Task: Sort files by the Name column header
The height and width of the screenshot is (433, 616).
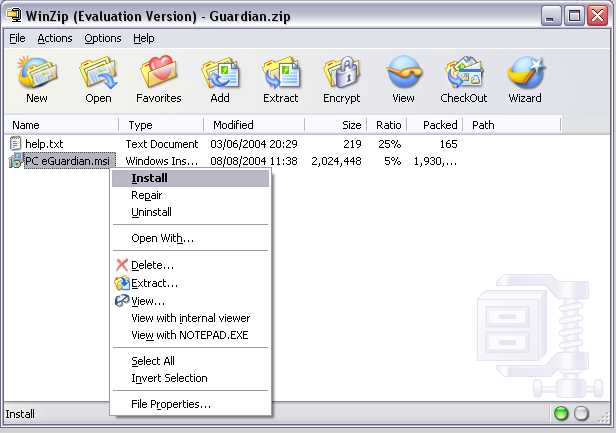Action: click(26, 125)
